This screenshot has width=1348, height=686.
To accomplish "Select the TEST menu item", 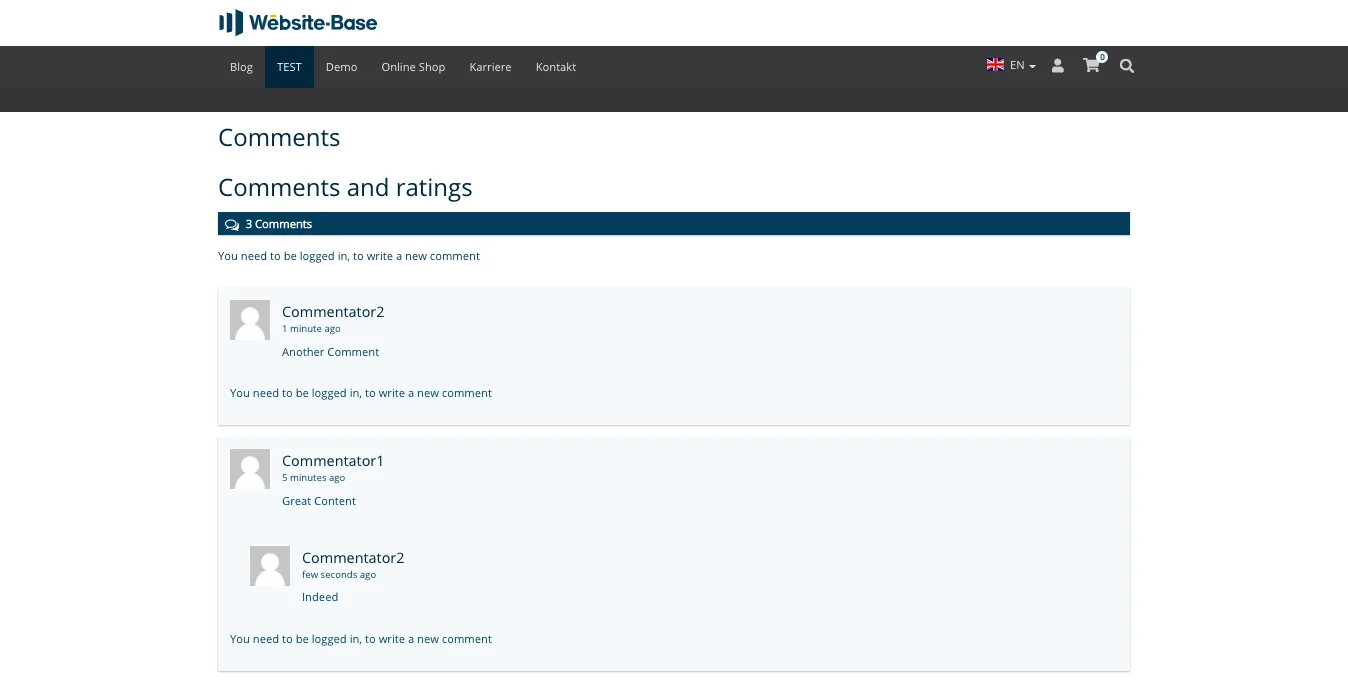I will [289, 67].
